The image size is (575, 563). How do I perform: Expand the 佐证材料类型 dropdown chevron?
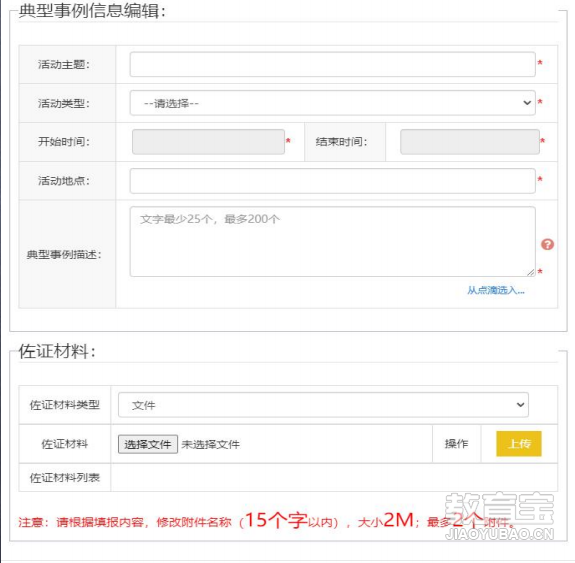click(520, 405)
